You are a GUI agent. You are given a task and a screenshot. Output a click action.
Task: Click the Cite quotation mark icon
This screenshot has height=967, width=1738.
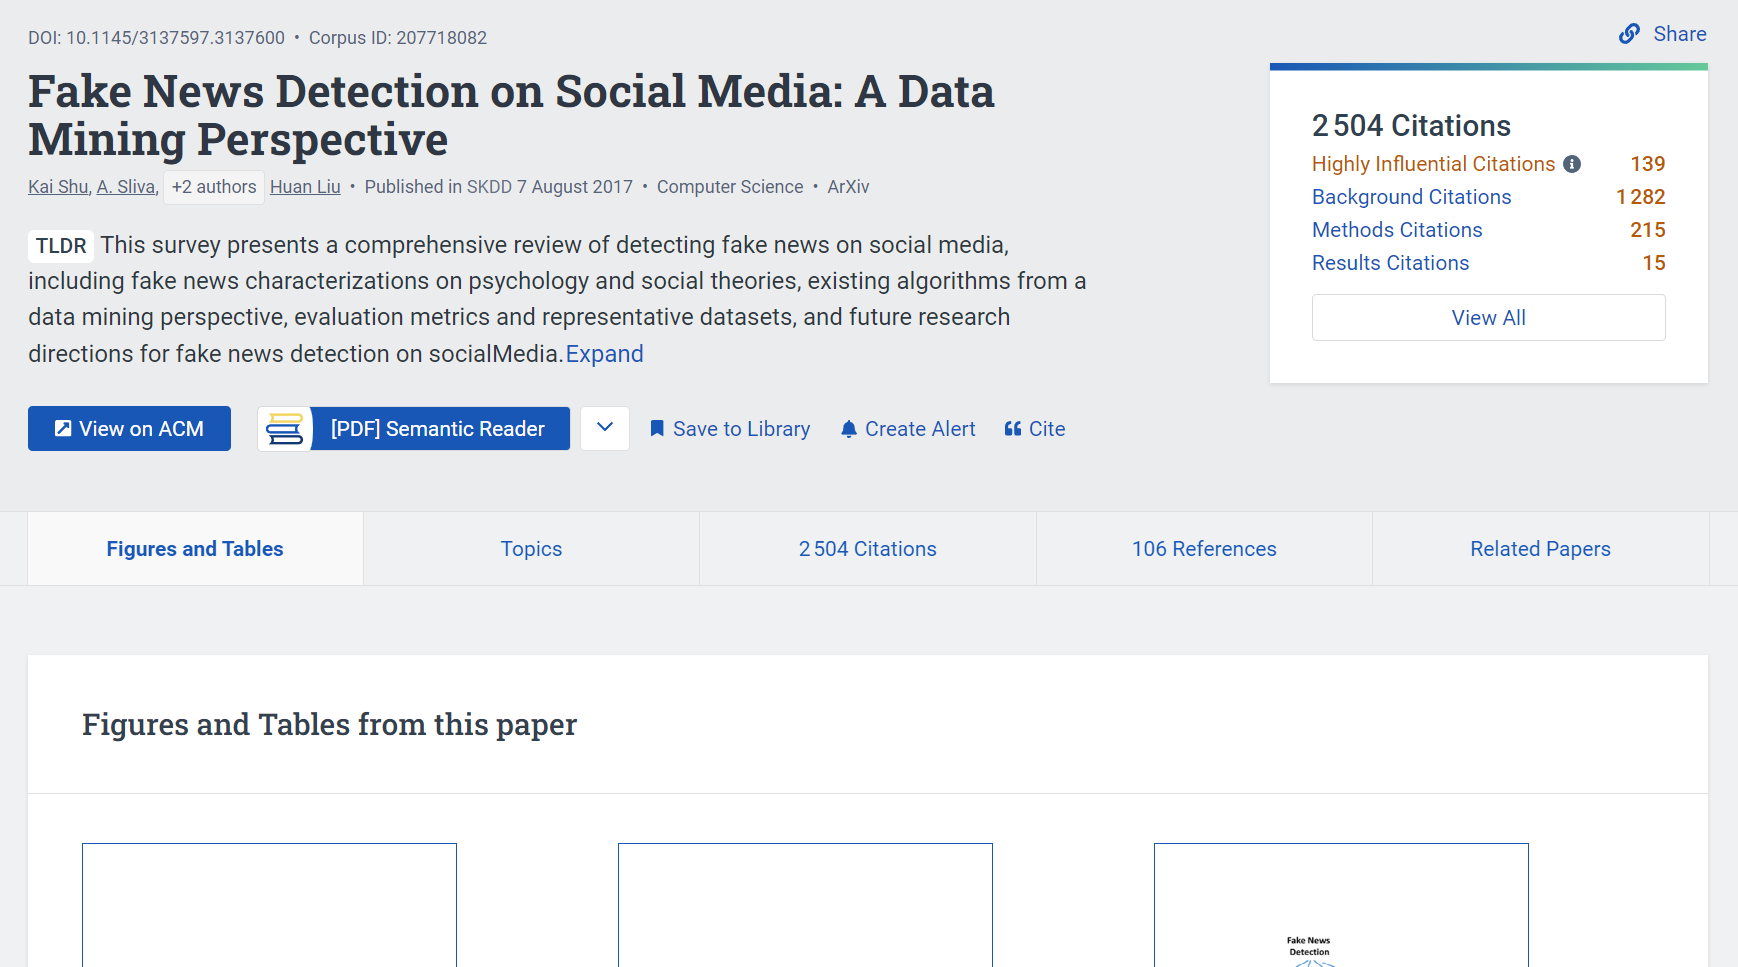1013,429
